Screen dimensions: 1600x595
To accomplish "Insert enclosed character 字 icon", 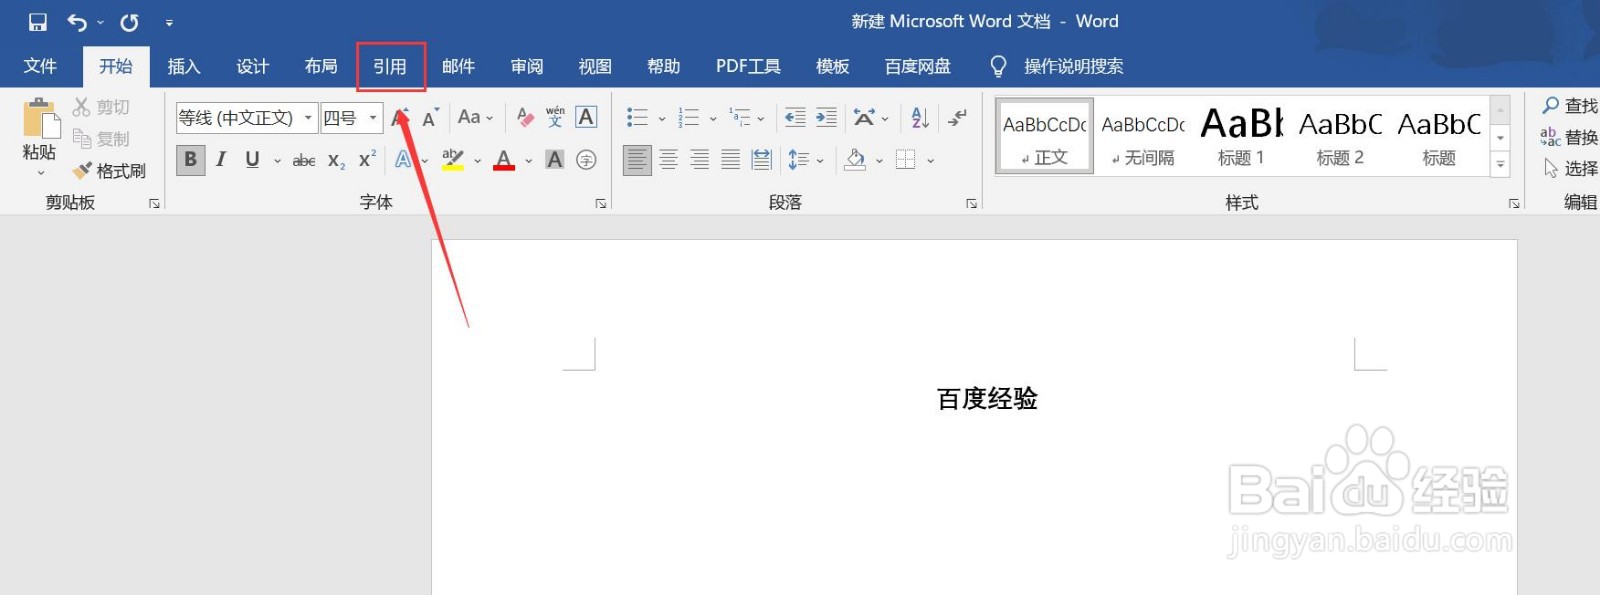I will coord(586,159).
